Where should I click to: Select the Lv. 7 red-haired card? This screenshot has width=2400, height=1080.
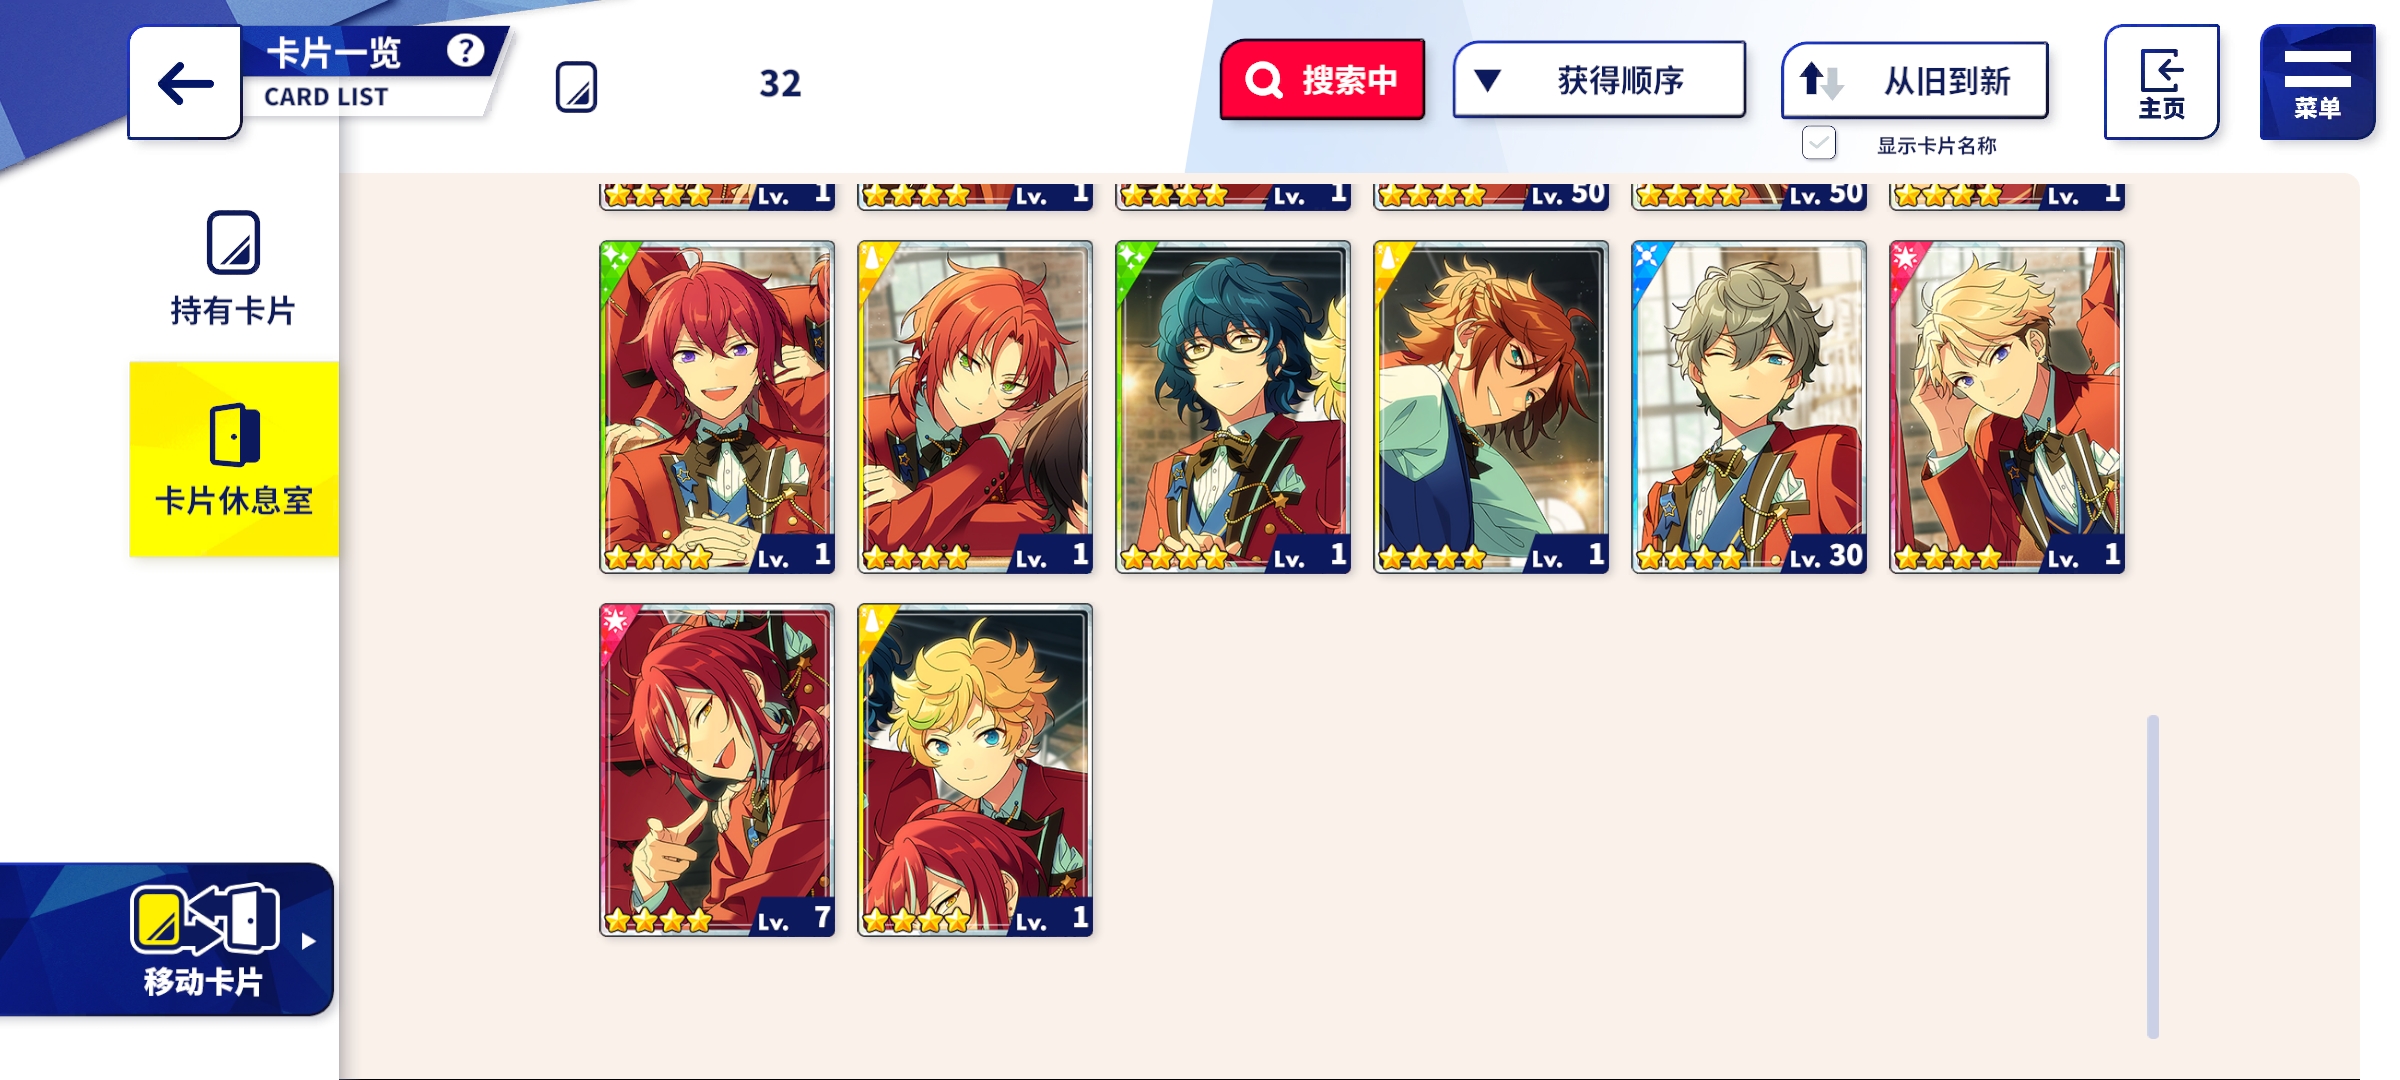(717, 770)
